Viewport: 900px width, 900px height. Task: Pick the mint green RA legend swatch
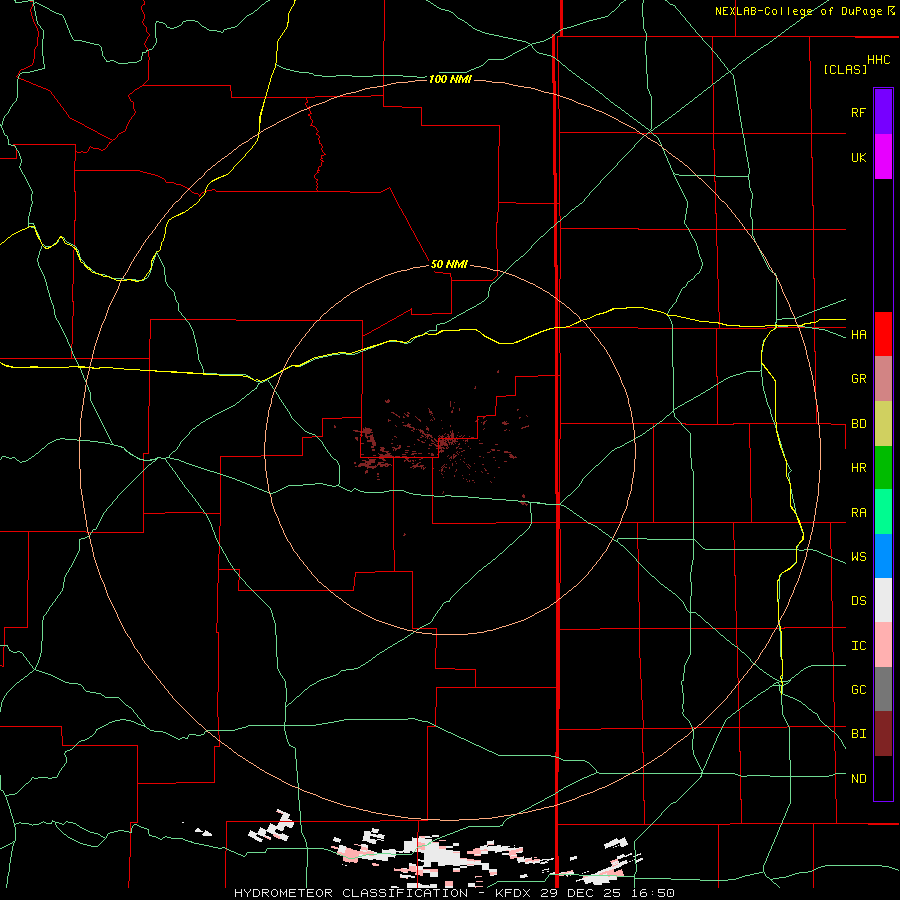tap(883, 512)
